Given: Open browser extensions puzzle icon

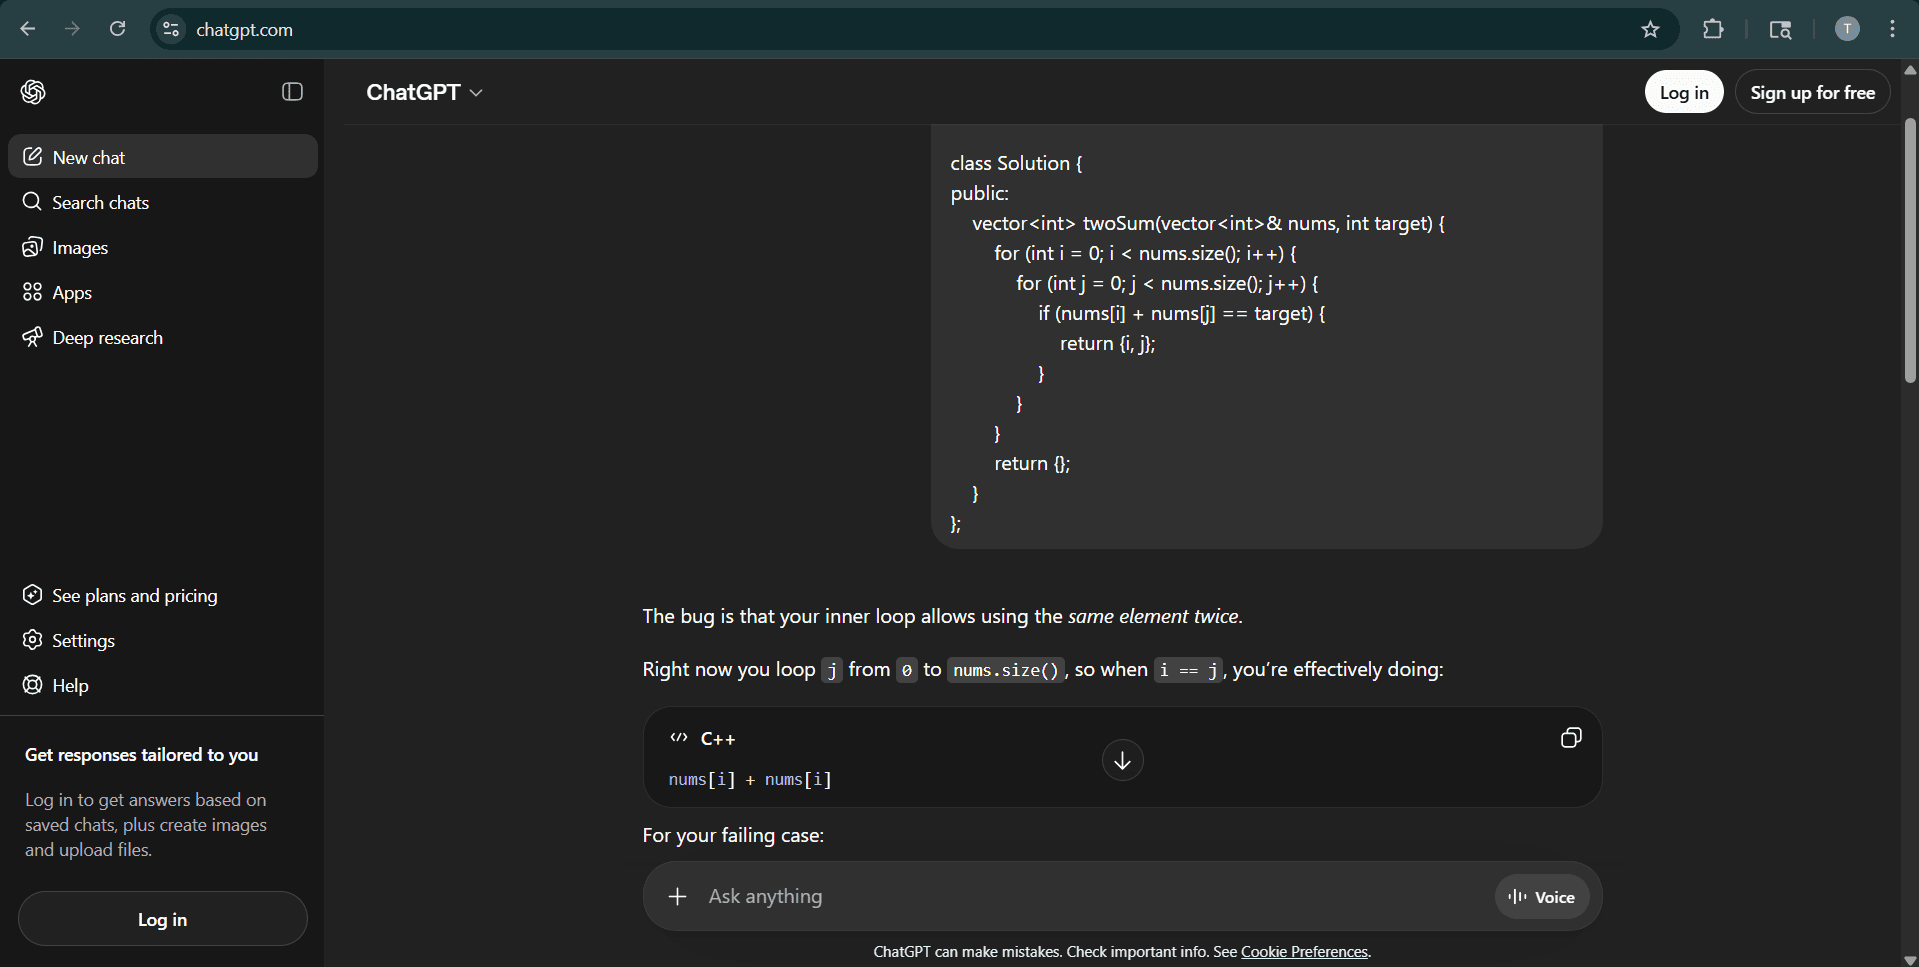Looking at the screenshot, I should (1713, 29).
